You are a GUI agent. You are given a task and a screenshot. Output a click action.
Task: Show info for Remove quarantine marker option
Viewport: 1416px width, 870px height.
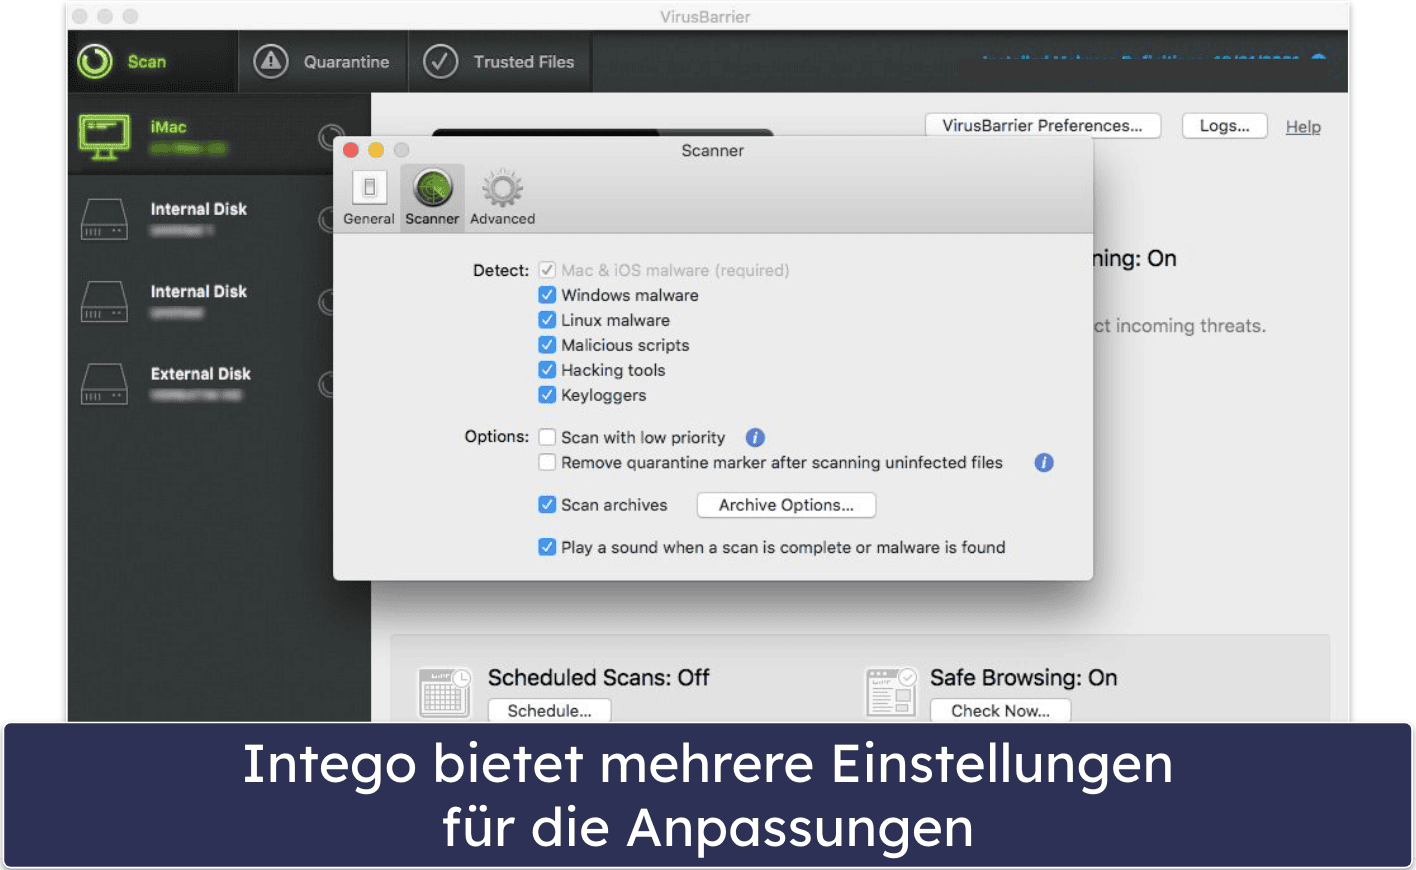point(1044,463)
